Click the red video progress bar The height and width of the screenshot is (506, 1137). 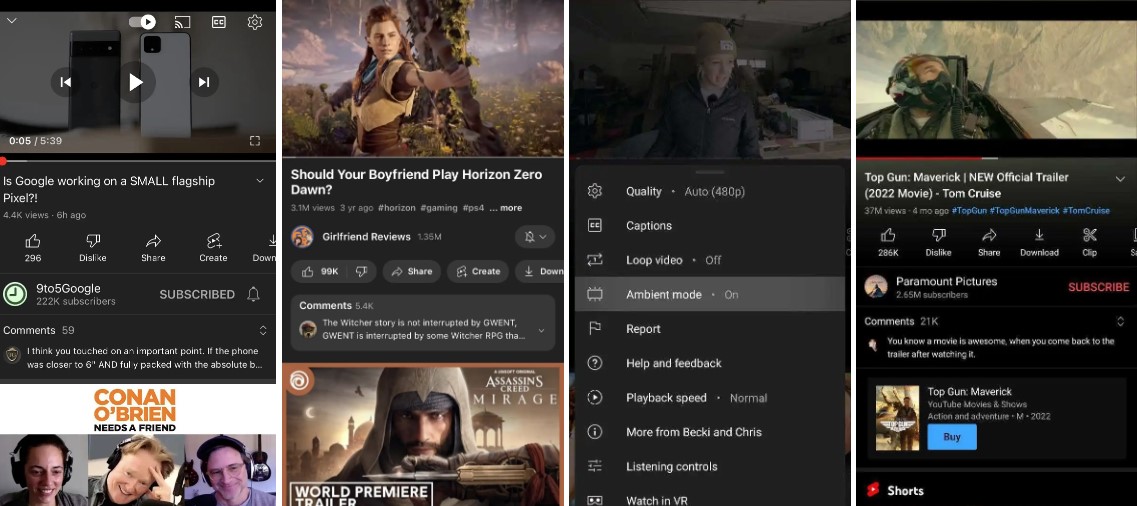138,160
